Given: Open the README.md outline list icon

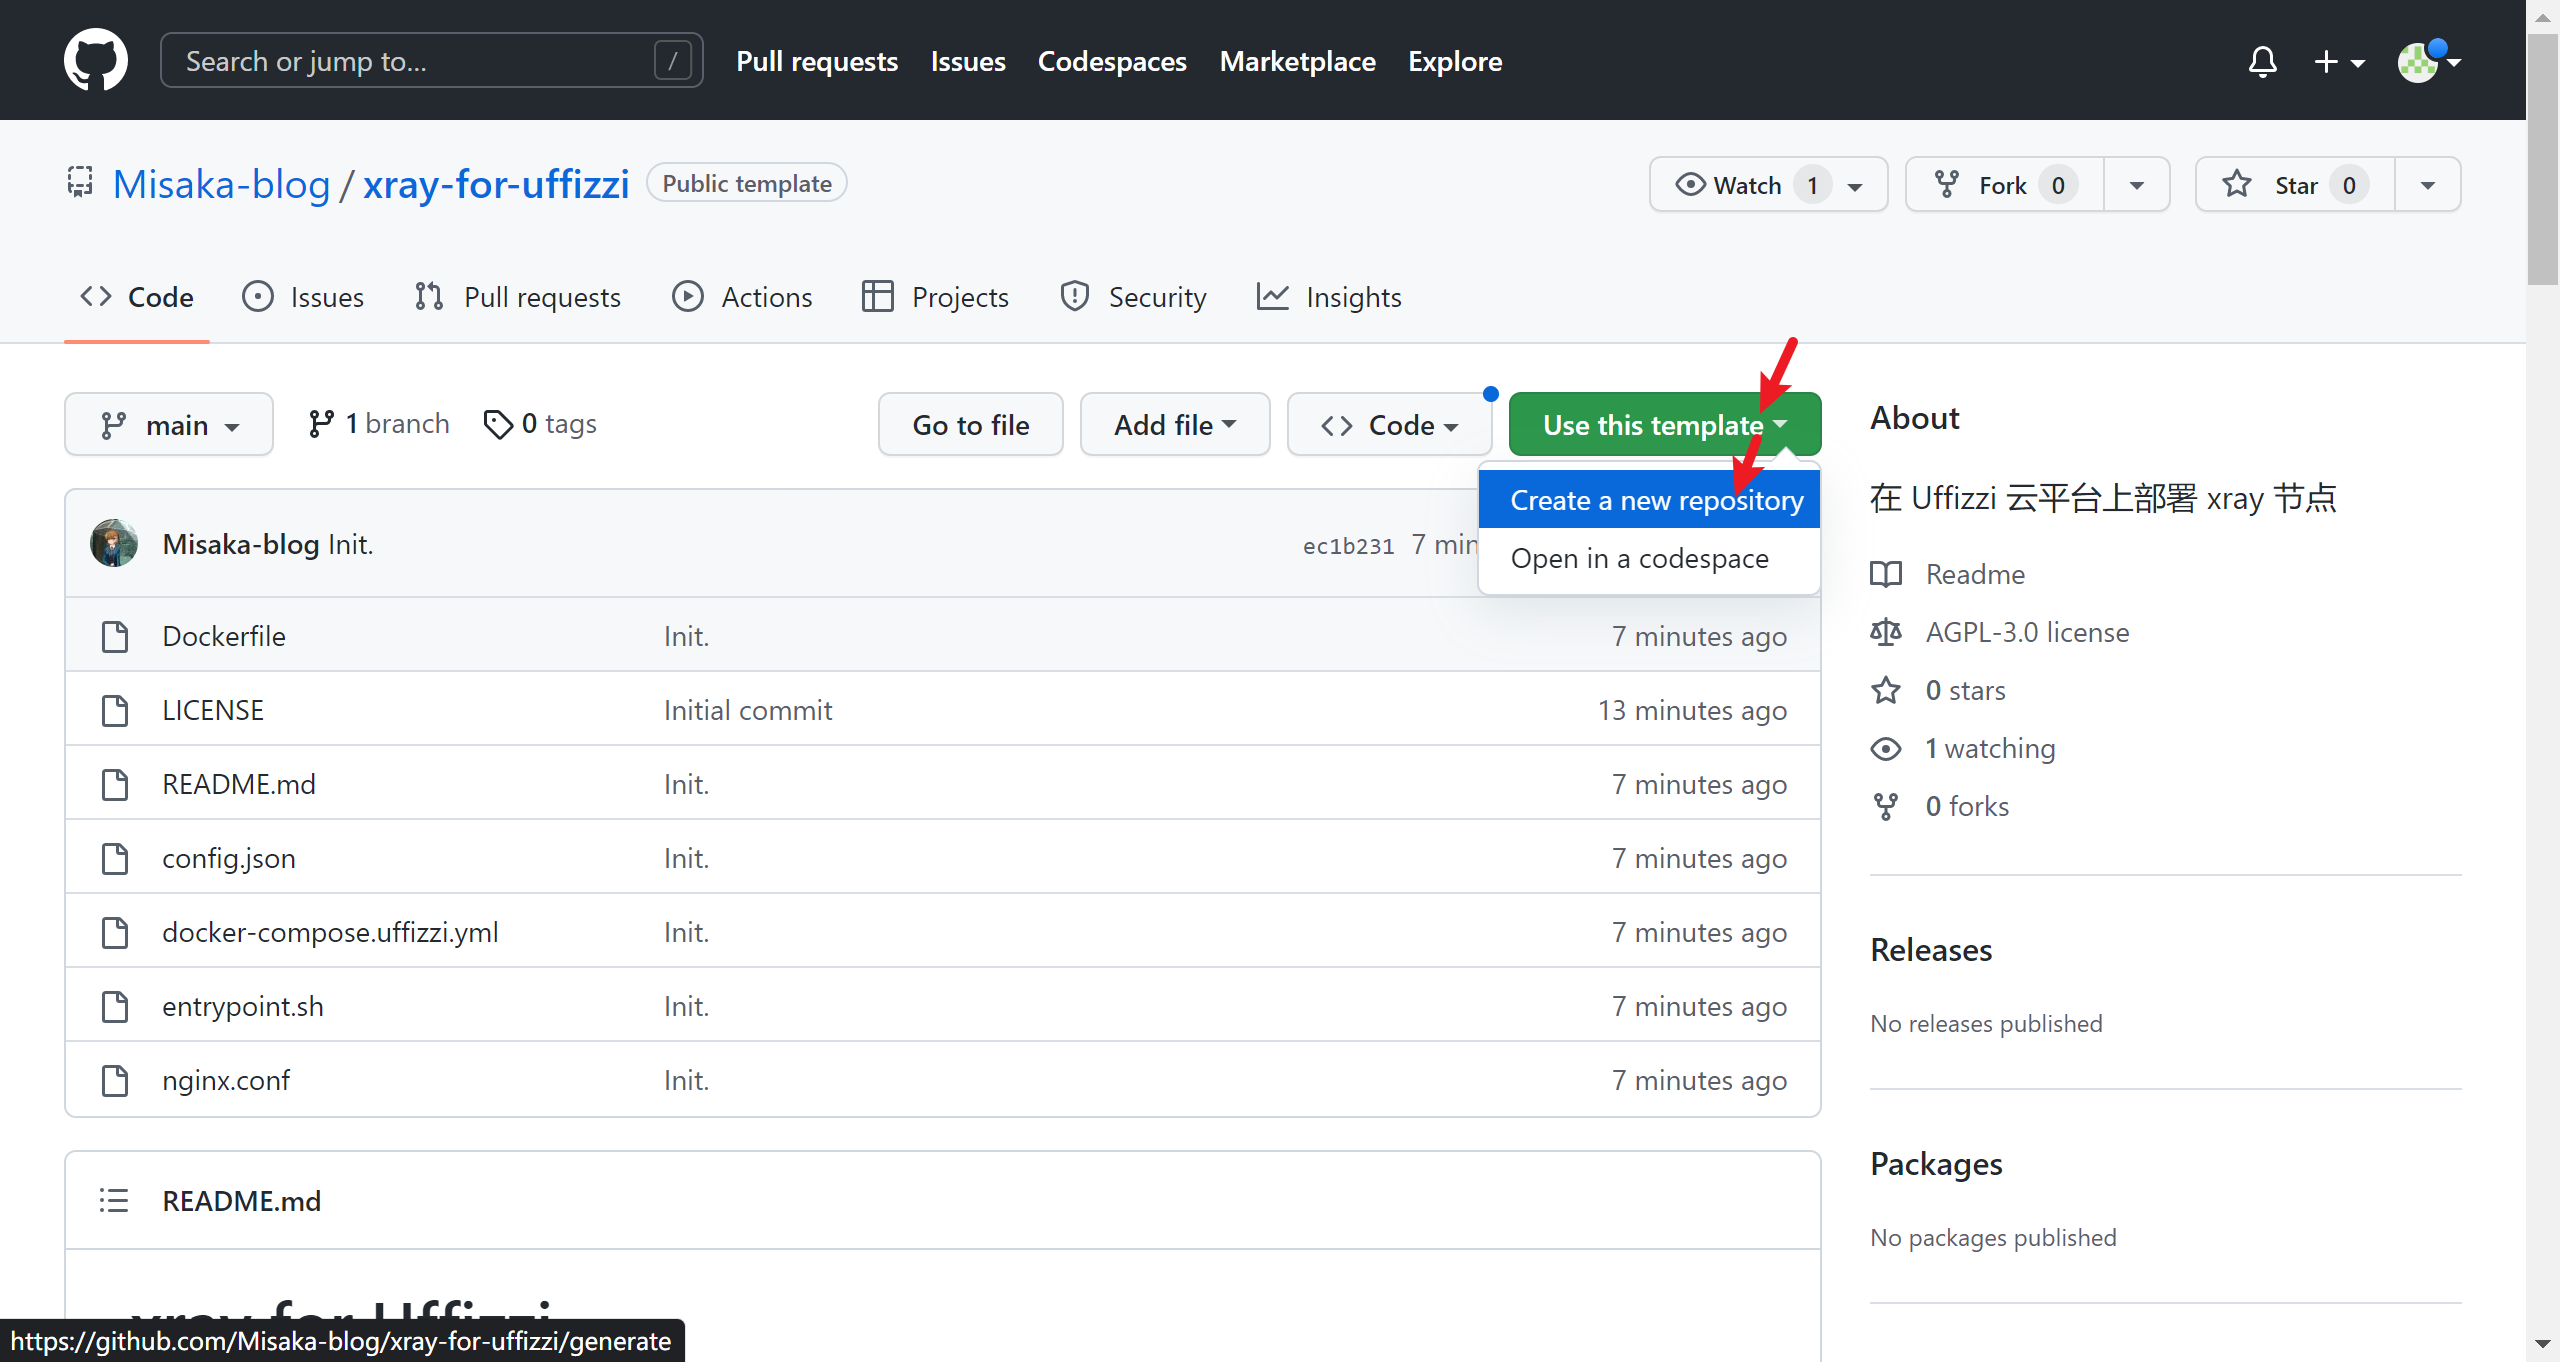Looking at the screenshot, I should point(114,1200).
